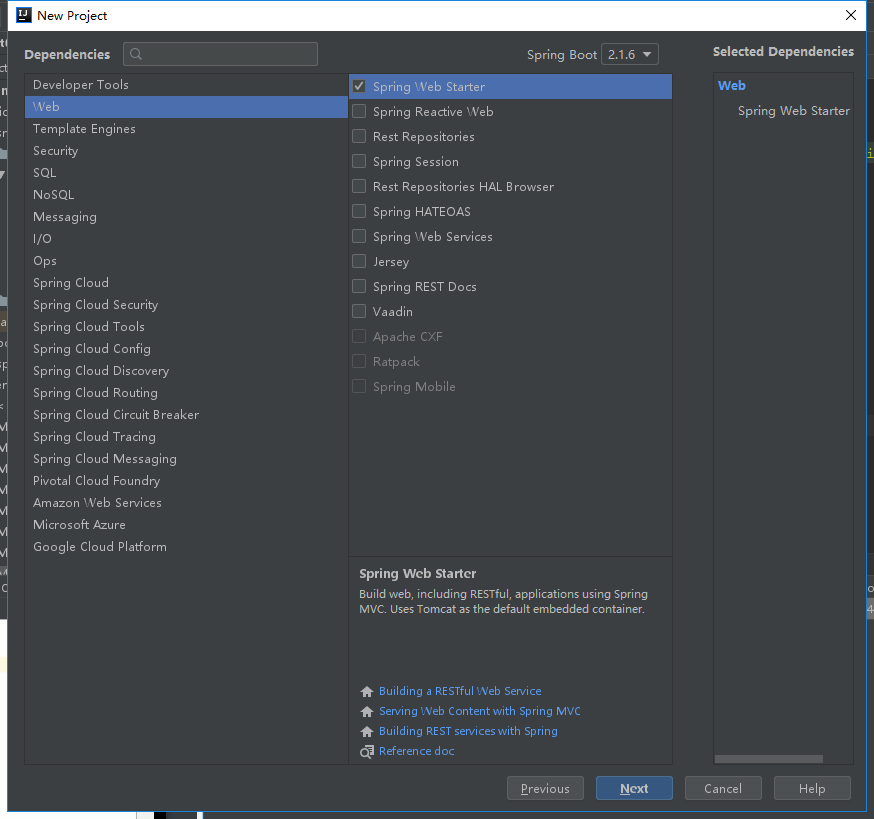Enable Rest Repositories HAL Browser checkbox
The width and height of the screenshot is (874, 819).
[x=359, y=186]
